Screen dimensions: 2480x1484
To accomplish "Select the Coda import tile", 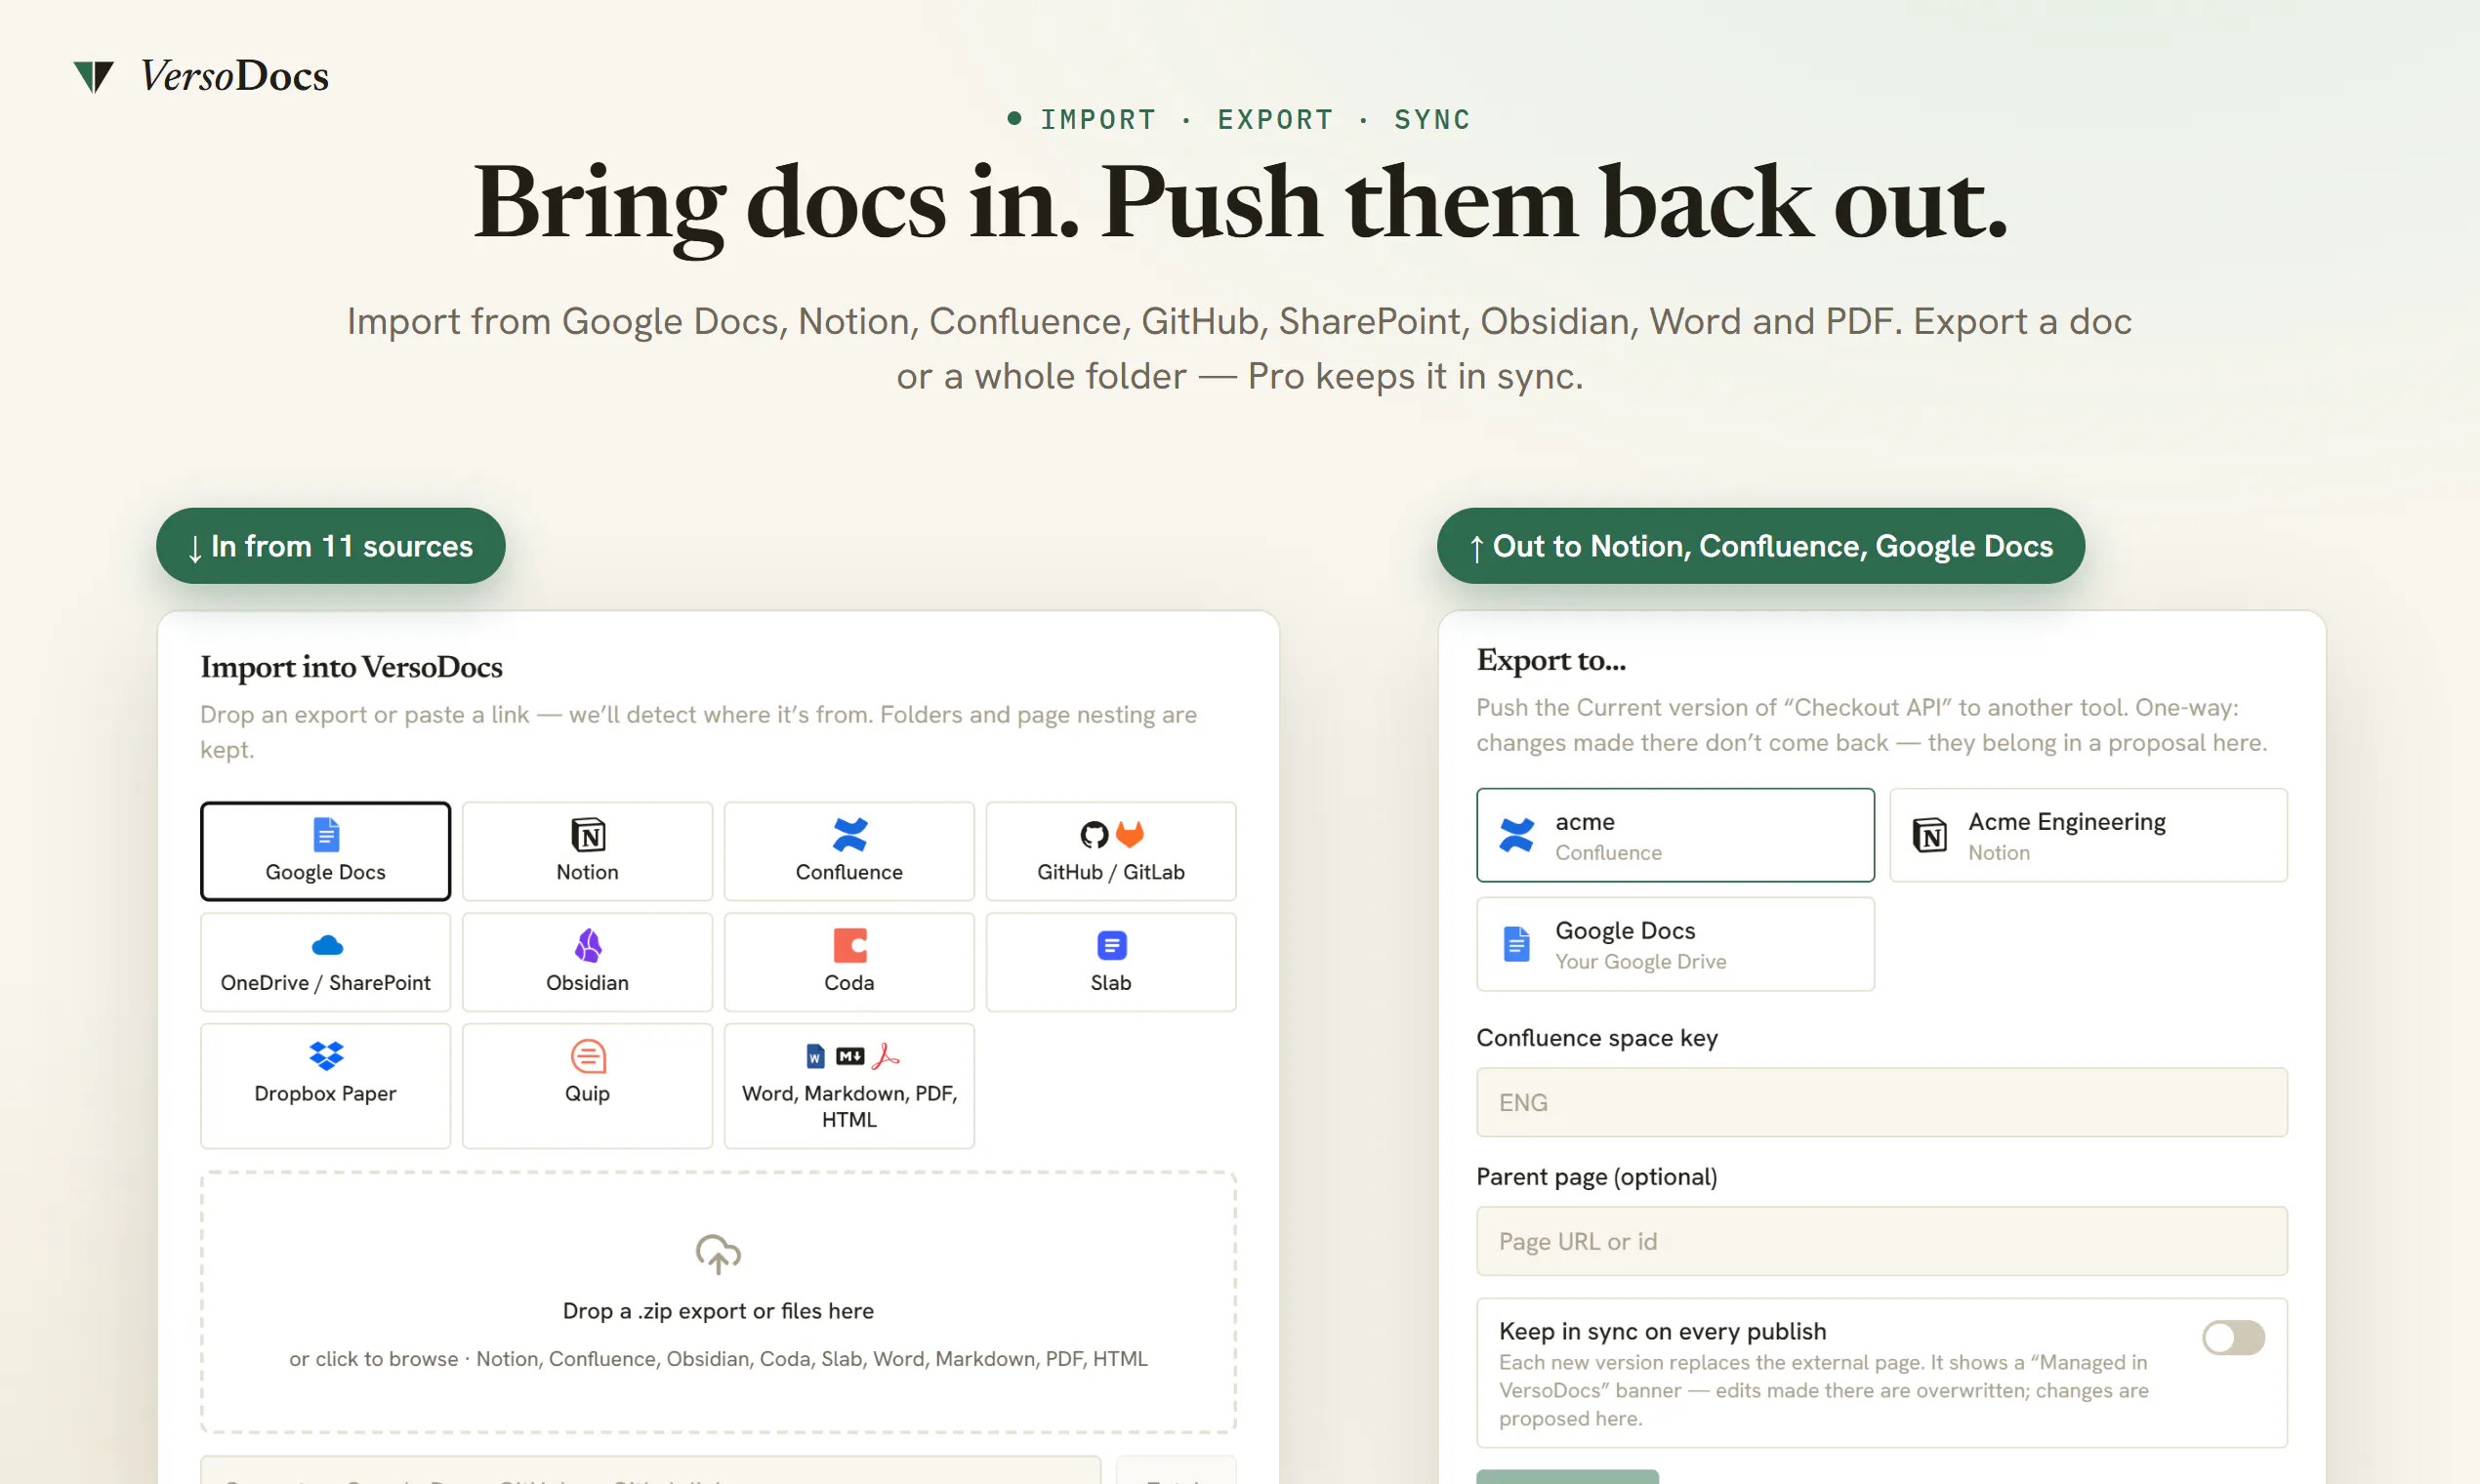I will point(849,962).
